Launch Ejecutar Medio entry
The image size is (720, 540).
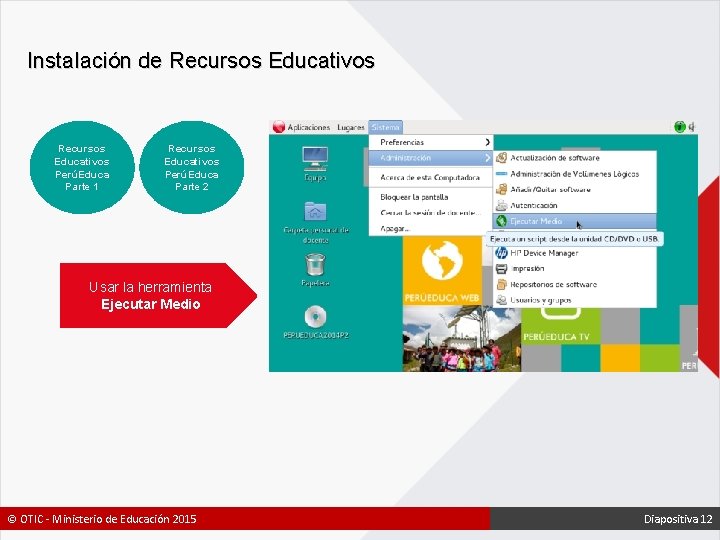575,221
